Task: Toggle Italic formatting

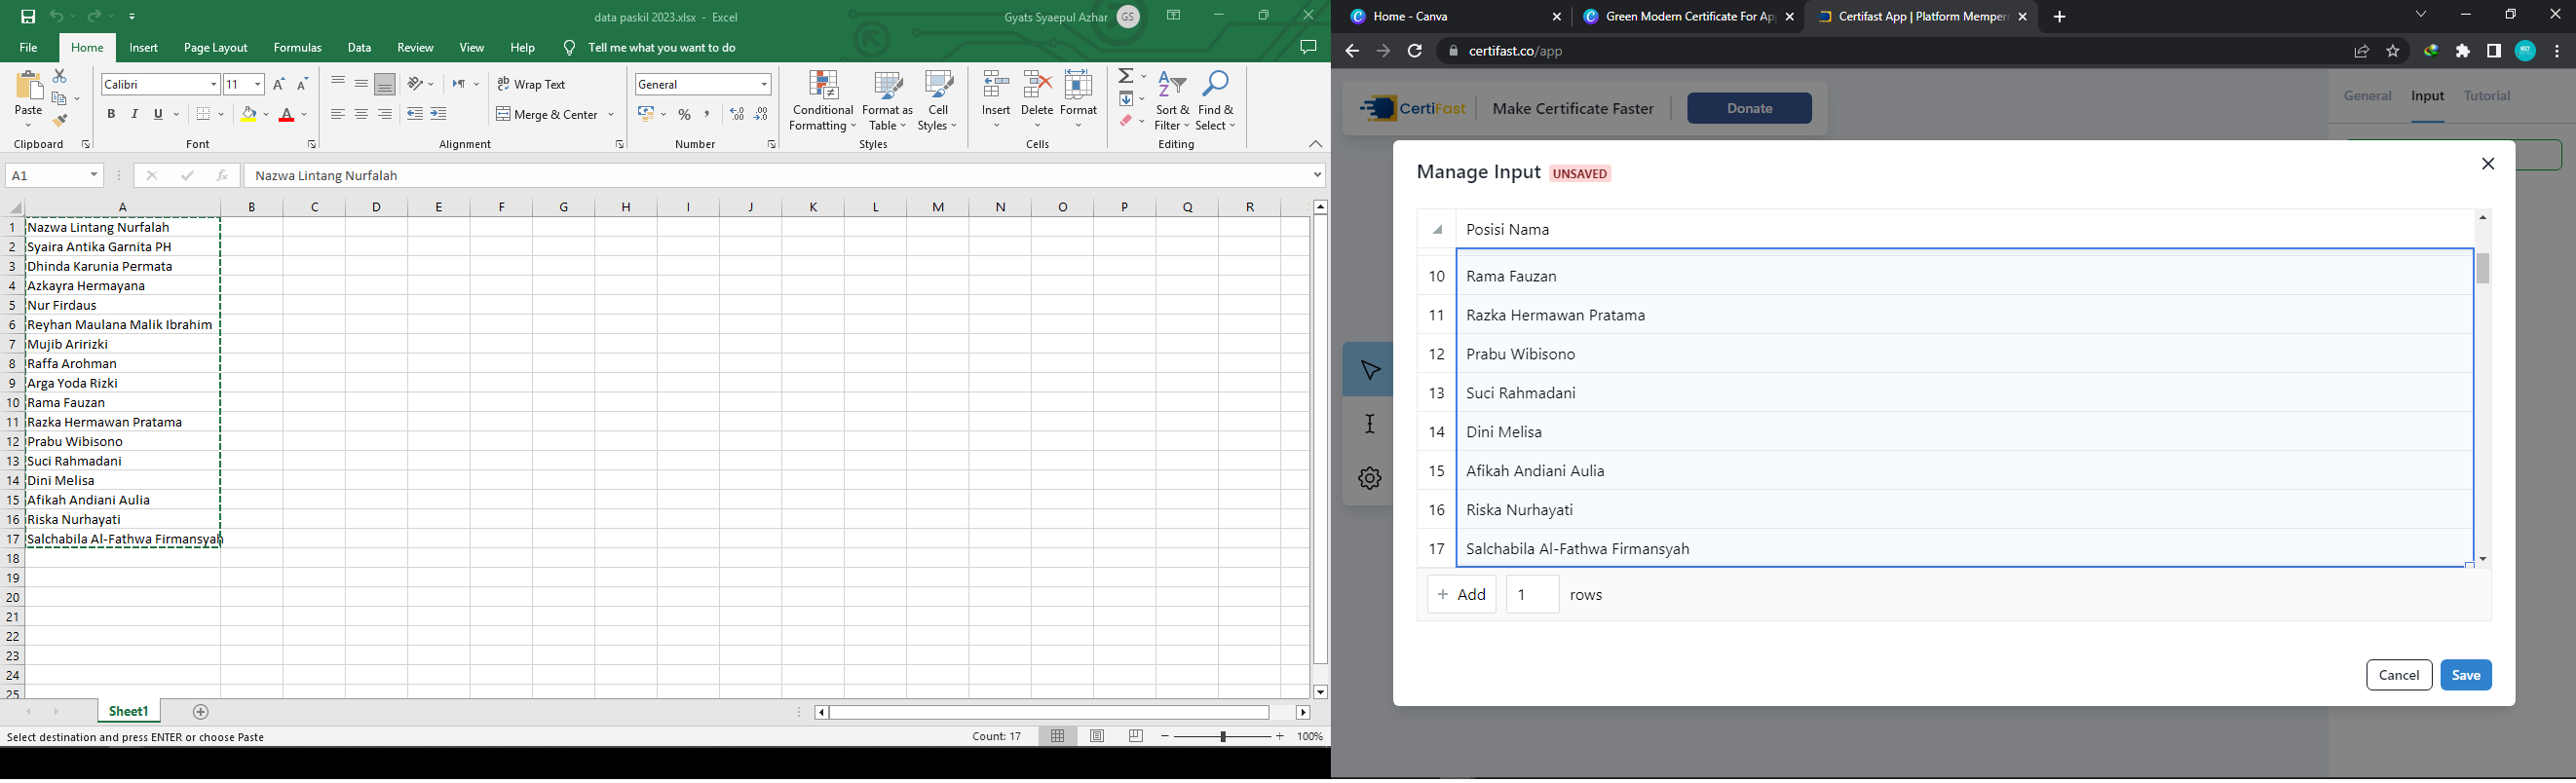Action: tap(135, 115)
